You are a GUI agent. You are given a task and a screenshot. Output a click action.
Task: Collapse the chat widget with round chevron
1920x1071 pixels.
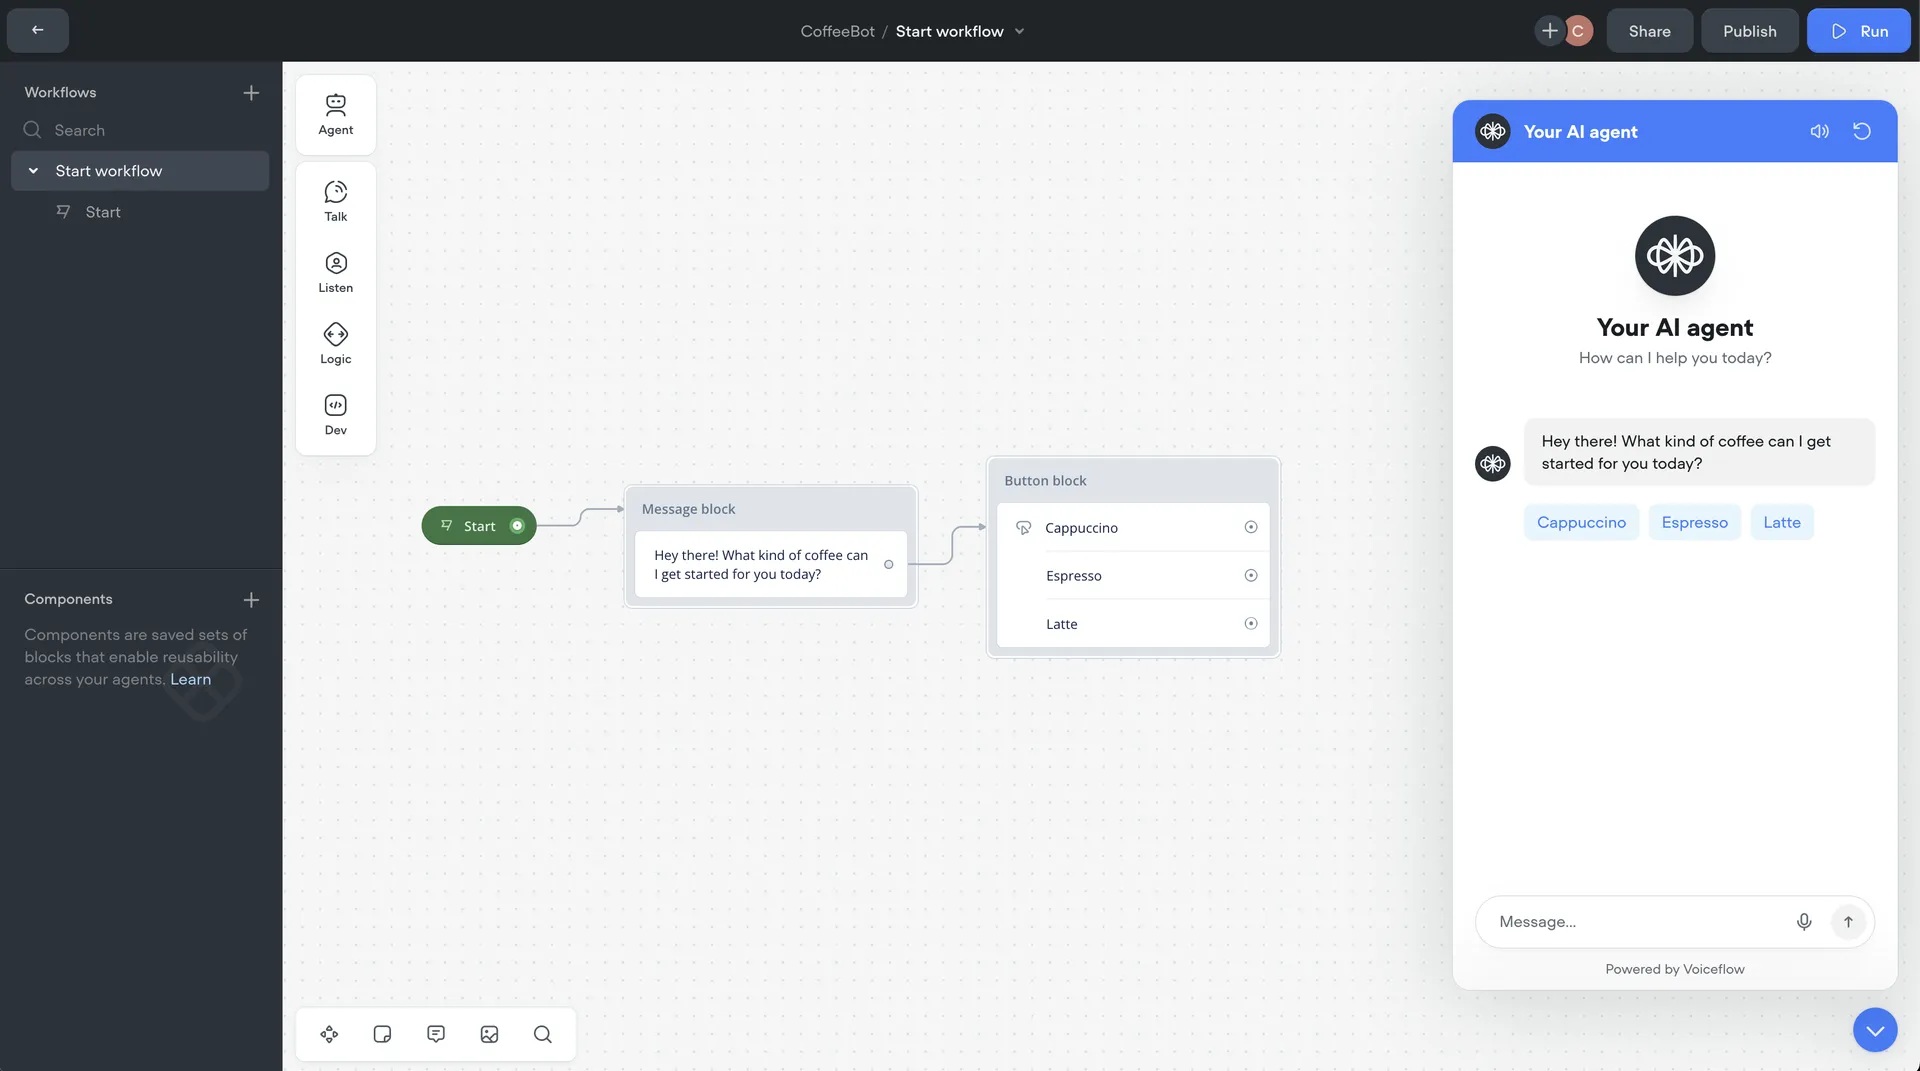pyautogui.click(x=1875, y=1030)
